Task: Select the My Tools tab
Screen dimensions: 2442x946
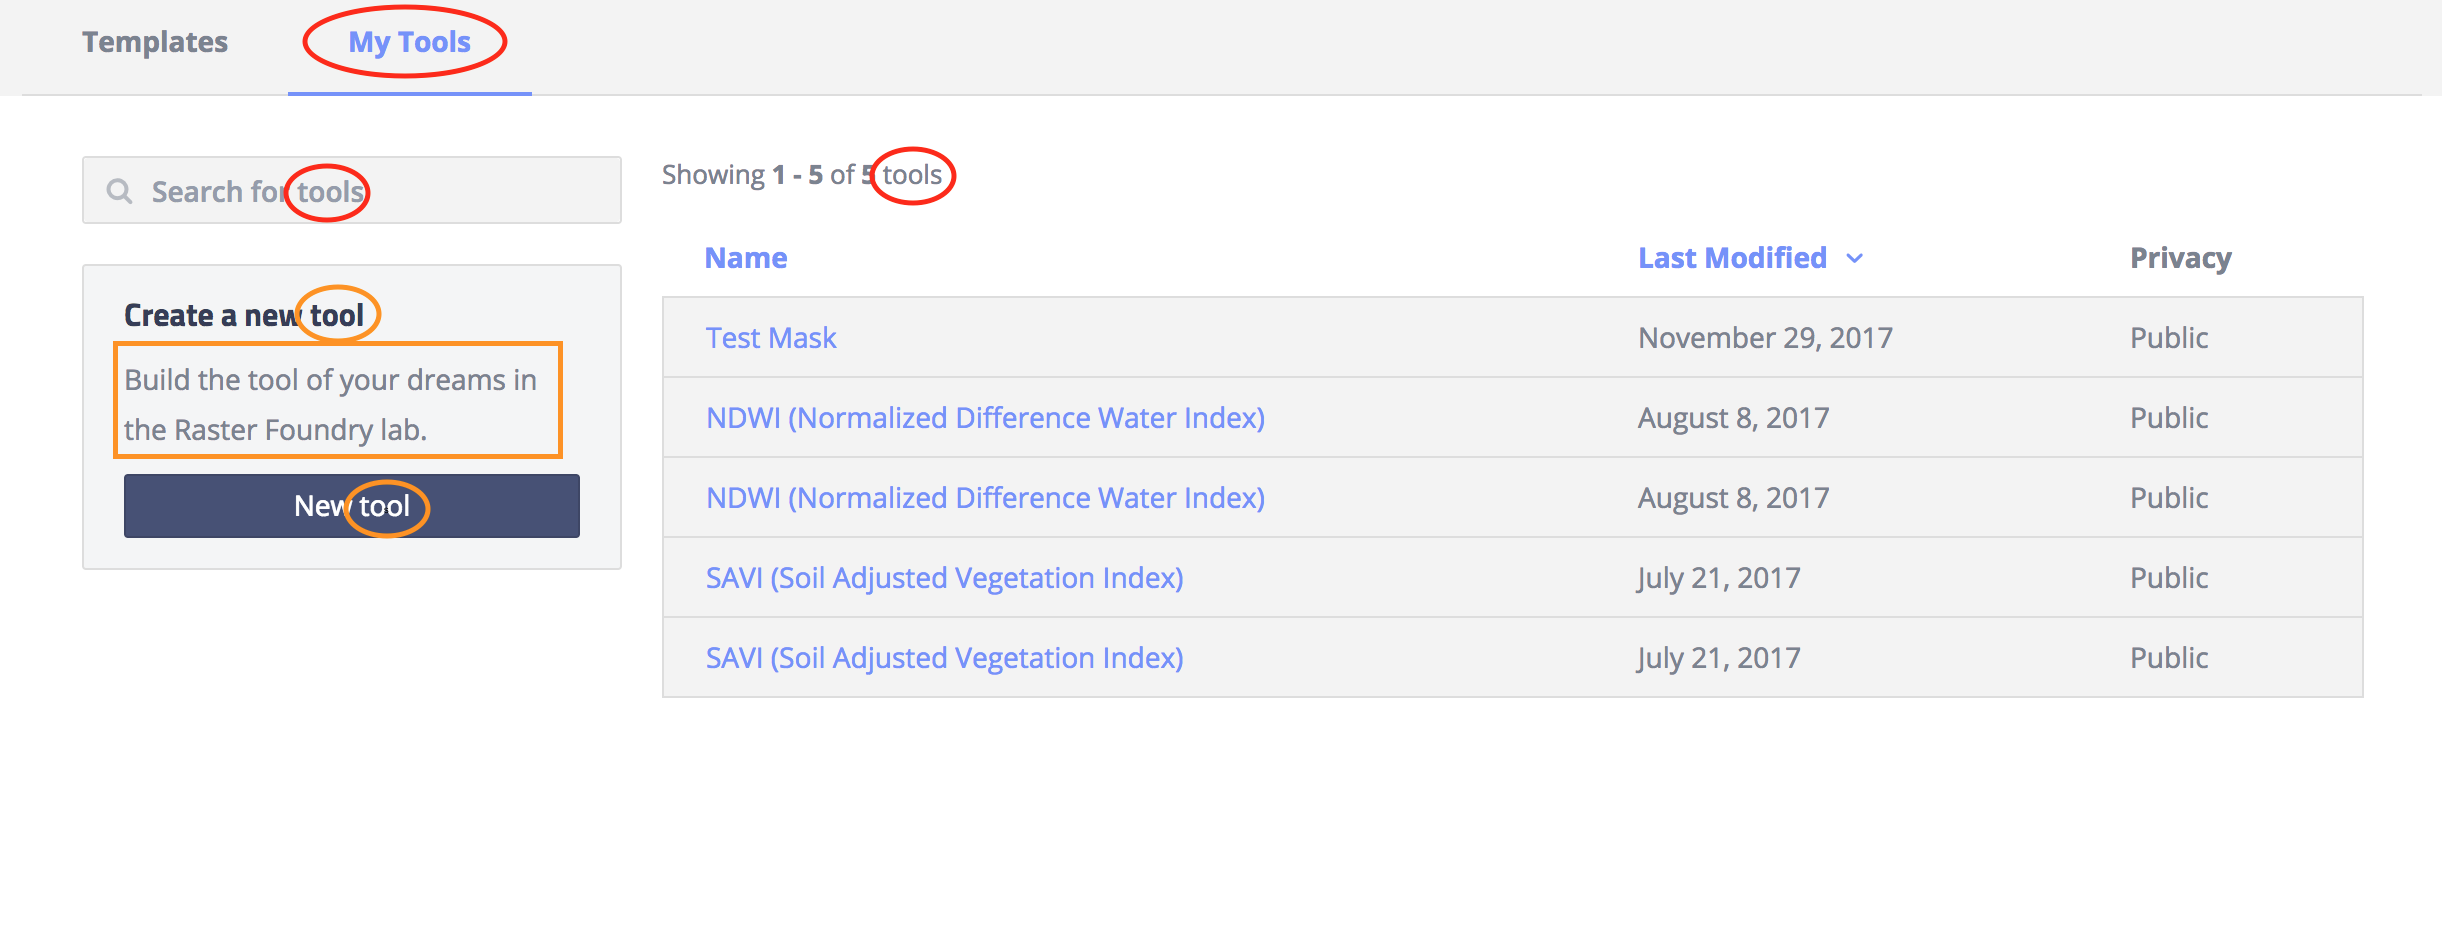Action: [x=408, y=42]
